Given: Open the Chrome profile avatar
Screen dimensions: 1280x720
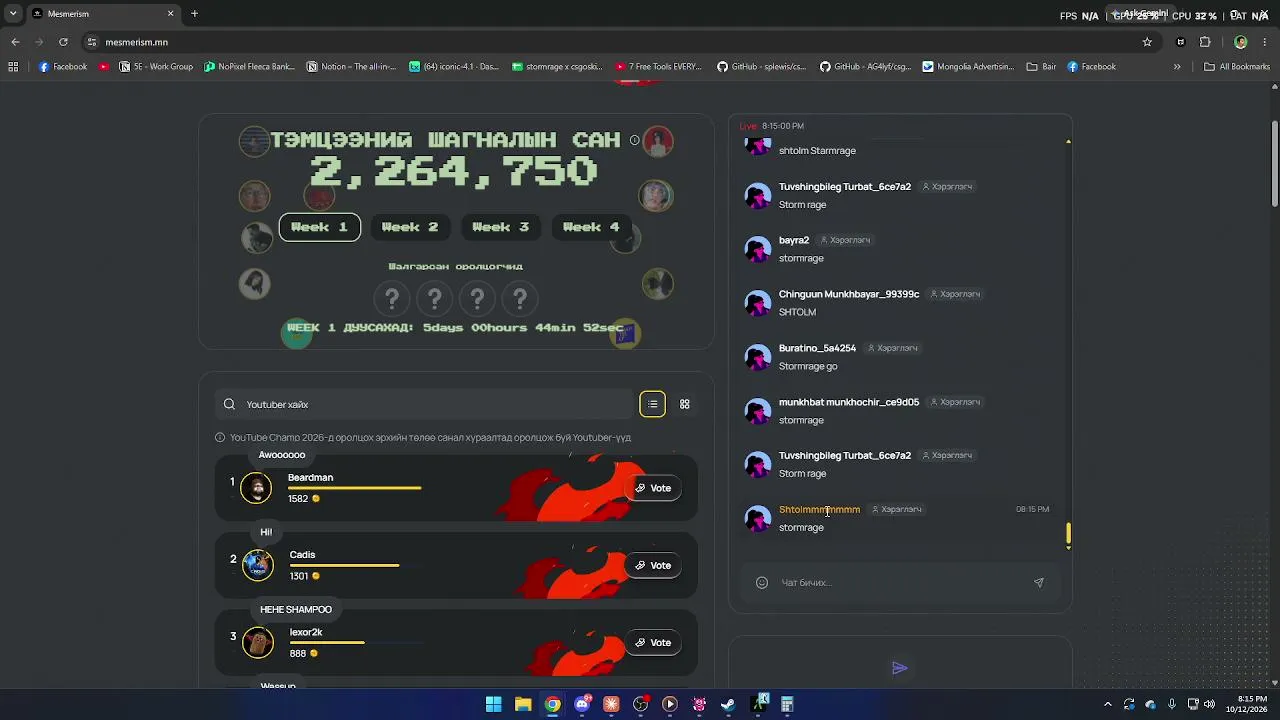Looking at the screenshot, I should (1241, 42).
